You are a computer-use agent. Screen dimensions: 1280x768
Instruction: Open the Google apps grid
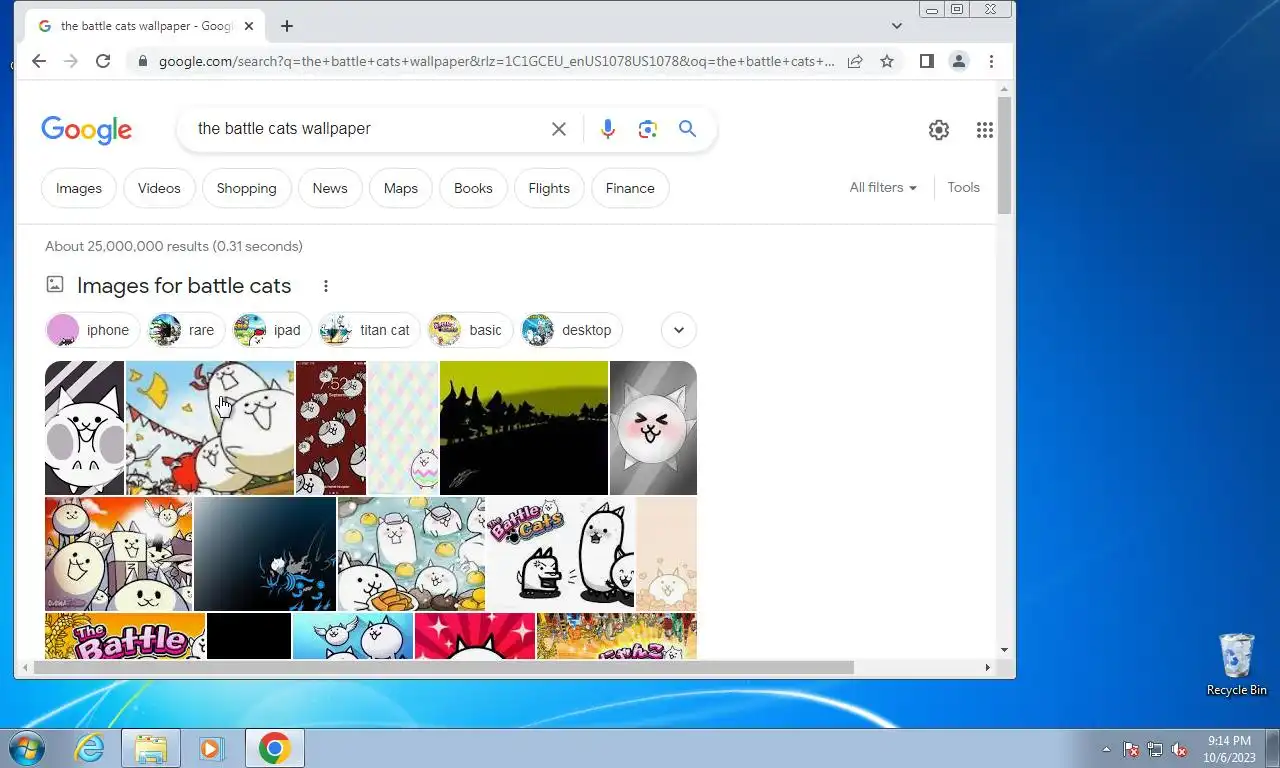pos(985,129)
